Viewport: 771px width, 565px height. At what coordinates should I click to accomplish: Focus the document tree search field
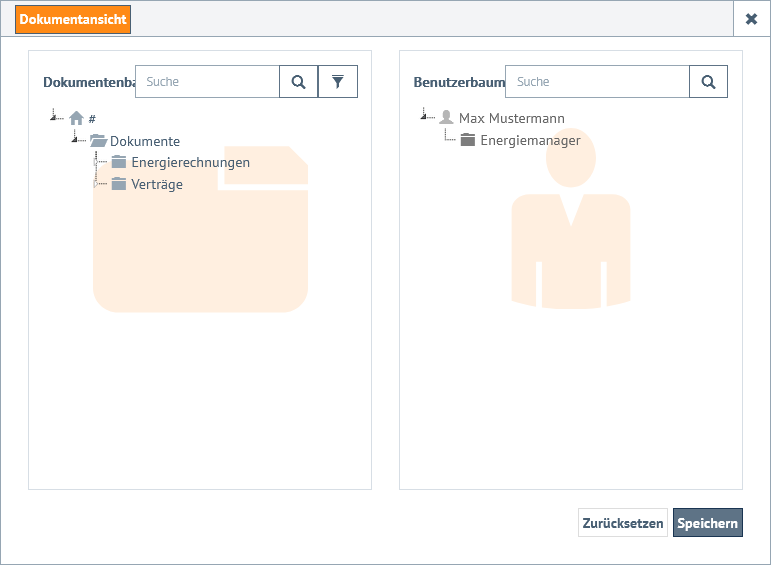pos(207,82)
